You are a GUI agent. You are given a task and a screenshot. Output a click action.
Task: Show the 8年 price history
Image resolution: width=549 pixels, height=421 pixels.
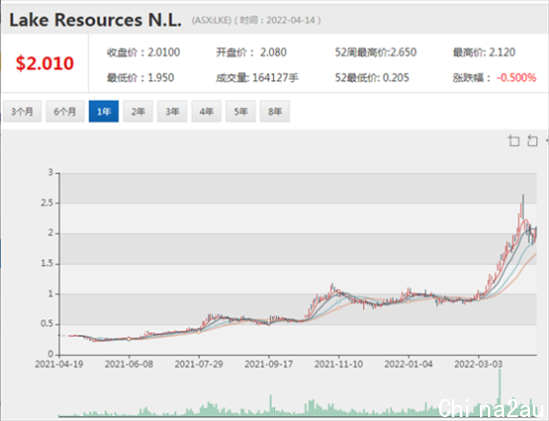click(275, 111)
